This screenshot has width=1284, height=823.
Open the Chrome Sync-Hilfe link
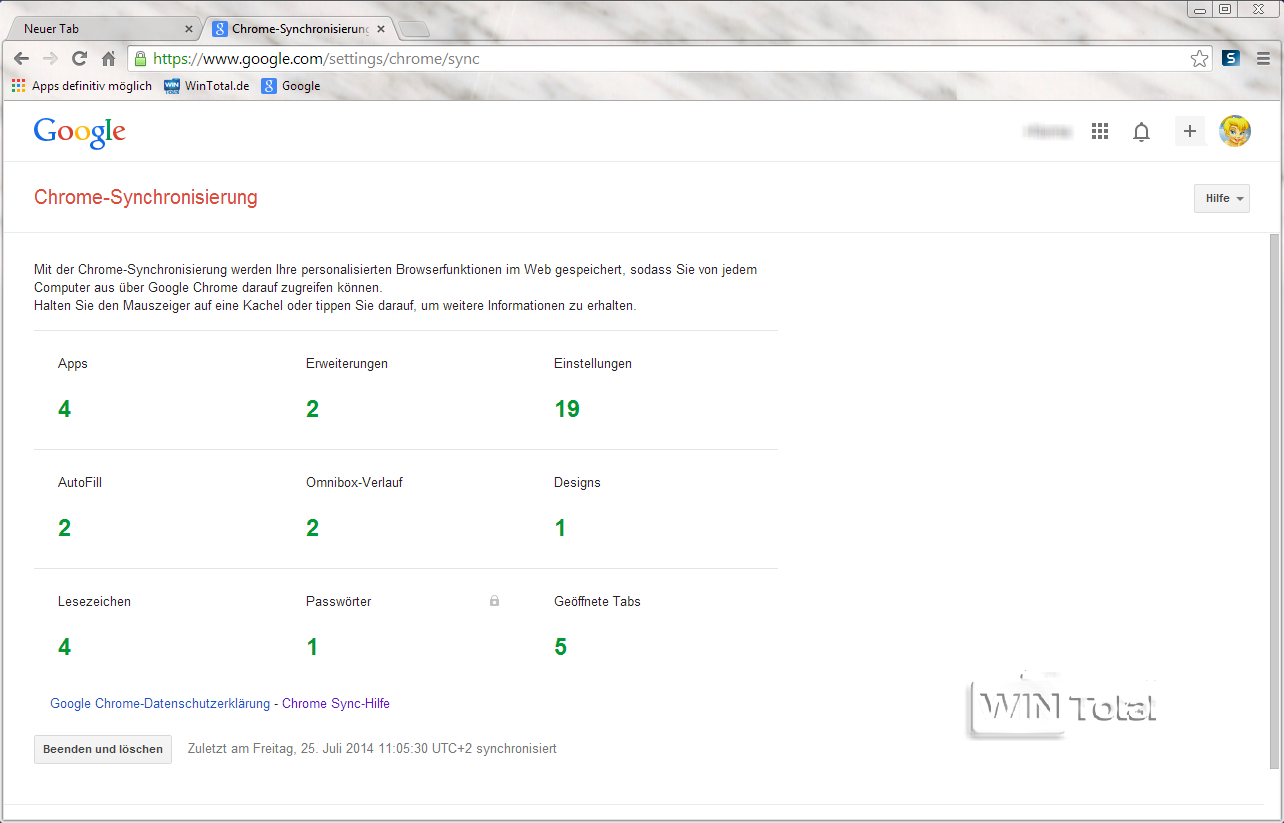336,703
